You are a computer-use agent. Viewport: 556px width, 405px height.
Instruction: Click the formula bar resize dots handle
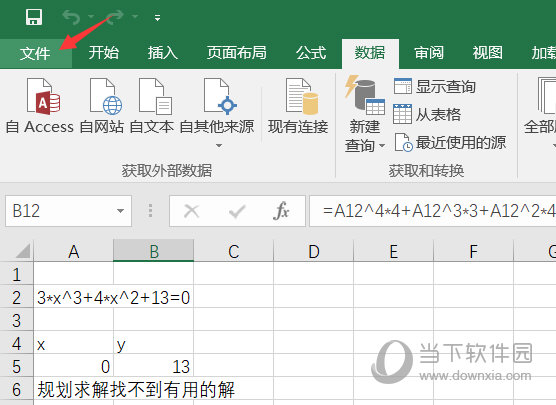point(150,211)
